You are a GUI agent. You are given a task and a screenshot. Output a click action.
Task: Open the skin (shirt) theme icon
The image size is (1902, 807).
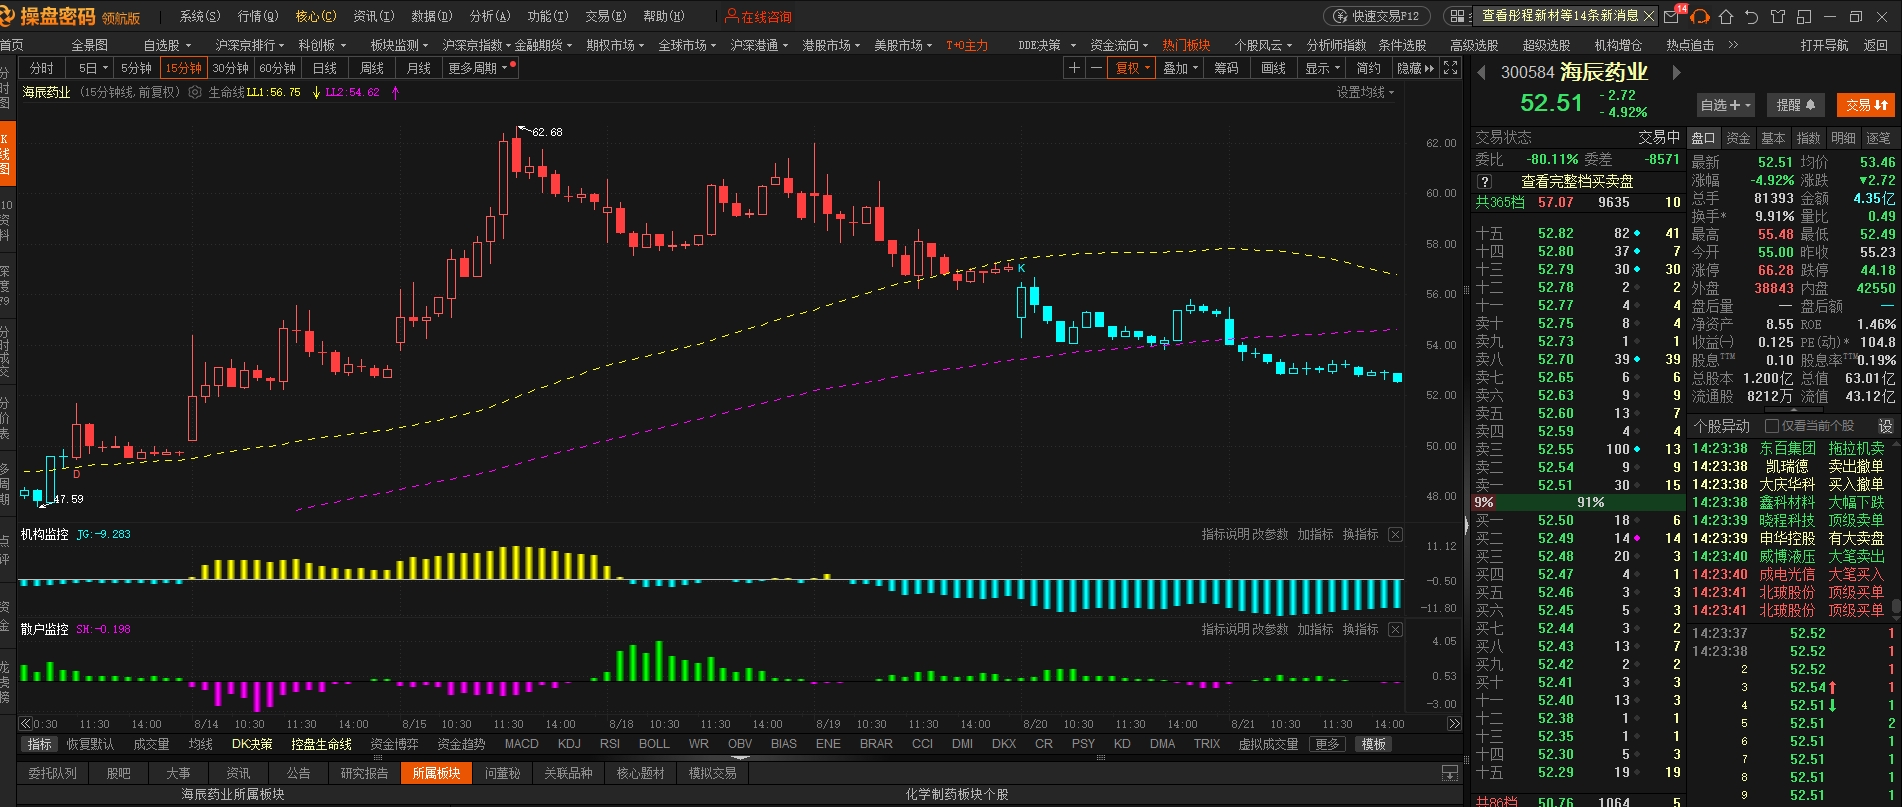[1778, 16]
